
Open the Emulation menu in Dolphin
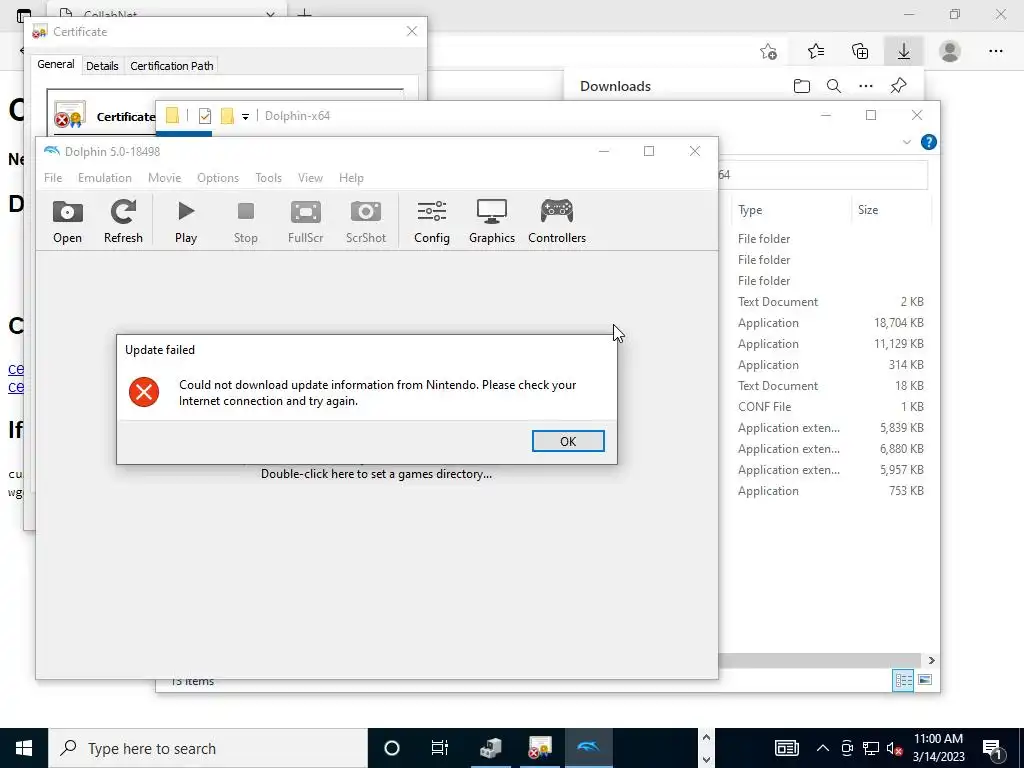pyautogui.click(x=104, y=178)
